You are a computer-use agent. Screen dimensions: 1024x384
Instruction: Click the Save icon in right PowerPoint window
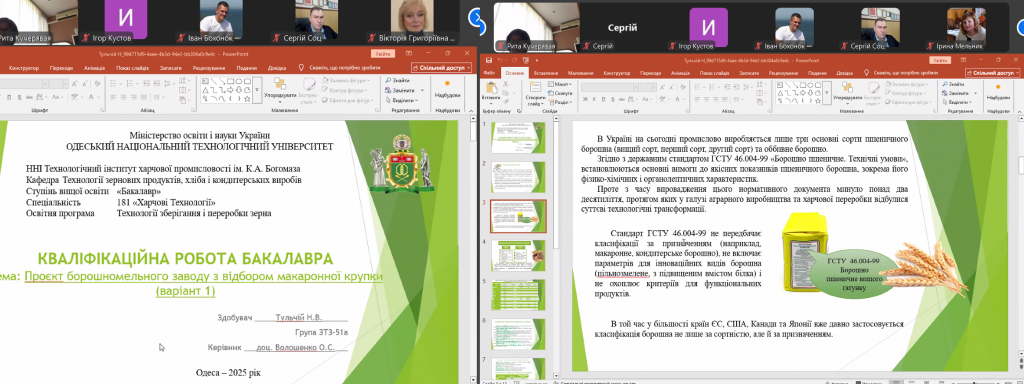point(488,60)
